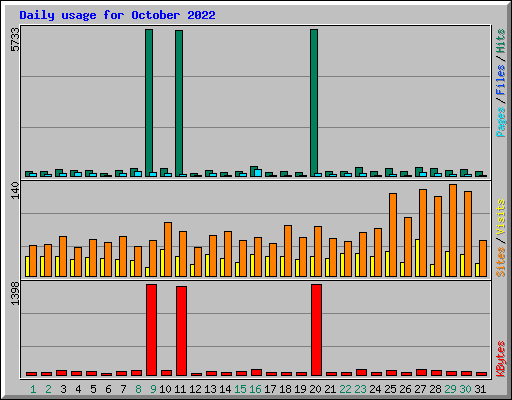Click the green hits bar for day 20
Screen dimensions: 512x400
click(x=314, y=103)
